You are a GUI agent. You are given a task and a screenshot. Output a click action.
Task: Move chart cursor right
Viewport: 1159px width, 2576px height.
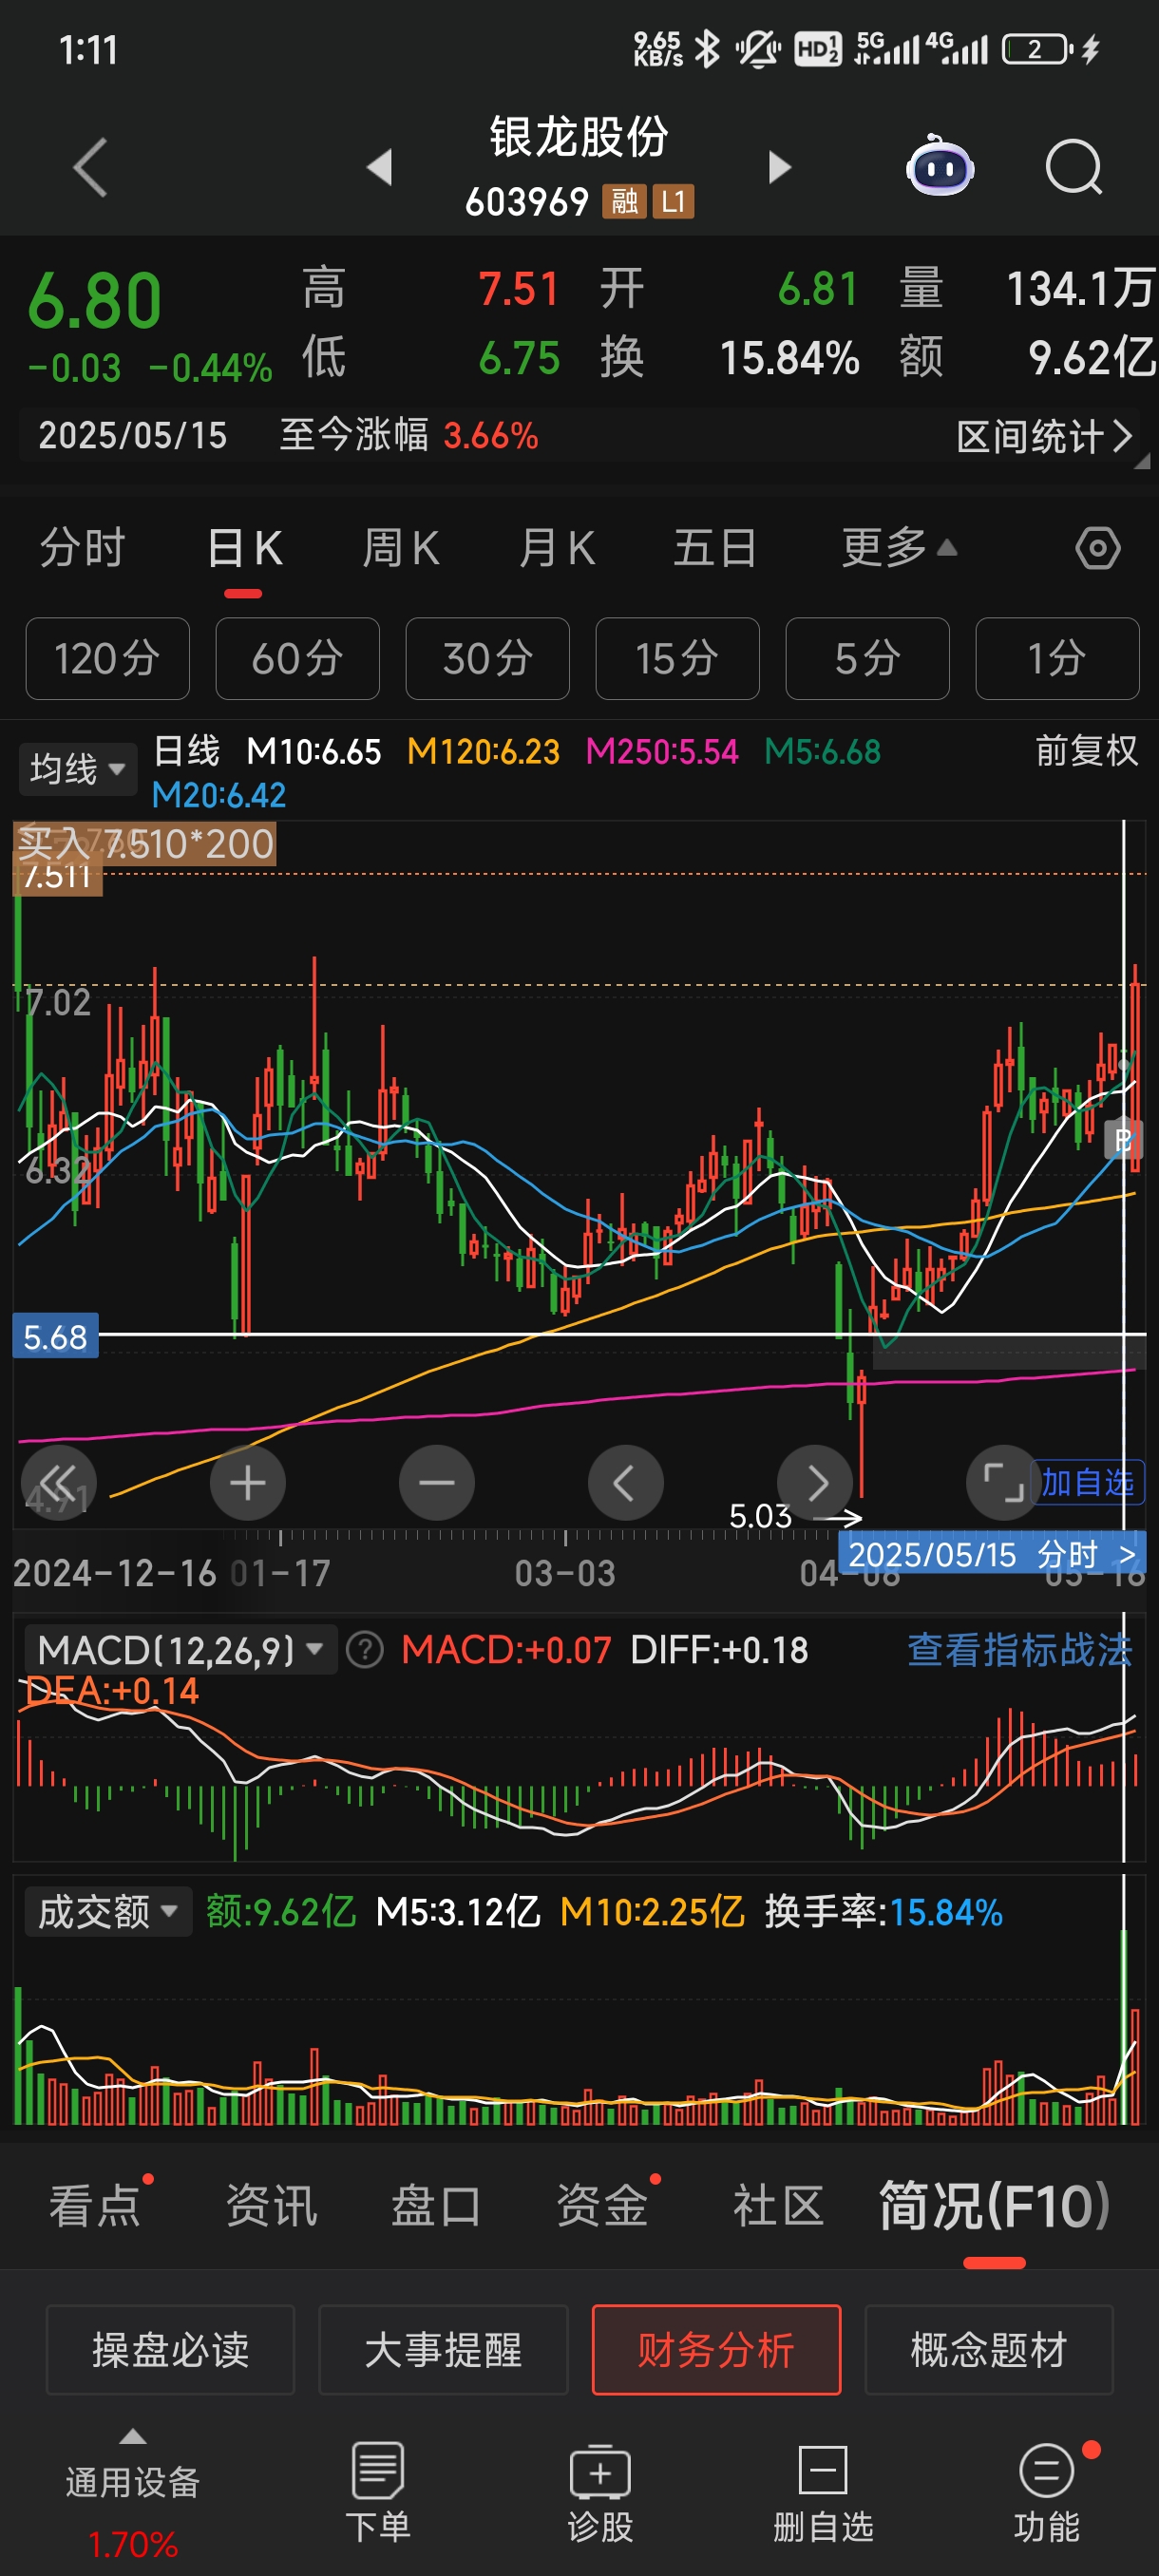coord(815,1482)
